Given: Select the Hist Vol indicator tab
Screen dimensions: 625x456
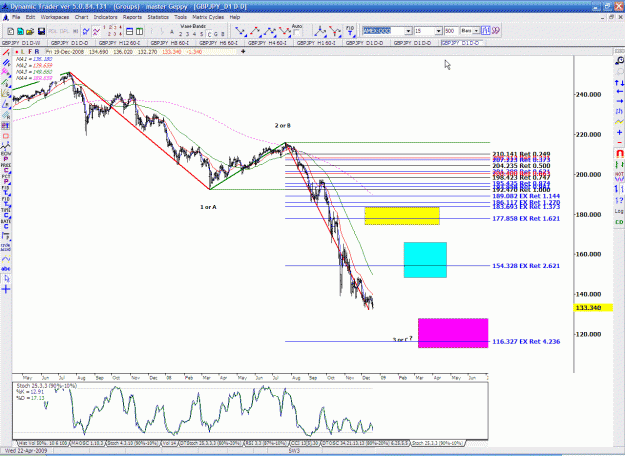Looking at the screenshot, I should click(x=43, y=443).
